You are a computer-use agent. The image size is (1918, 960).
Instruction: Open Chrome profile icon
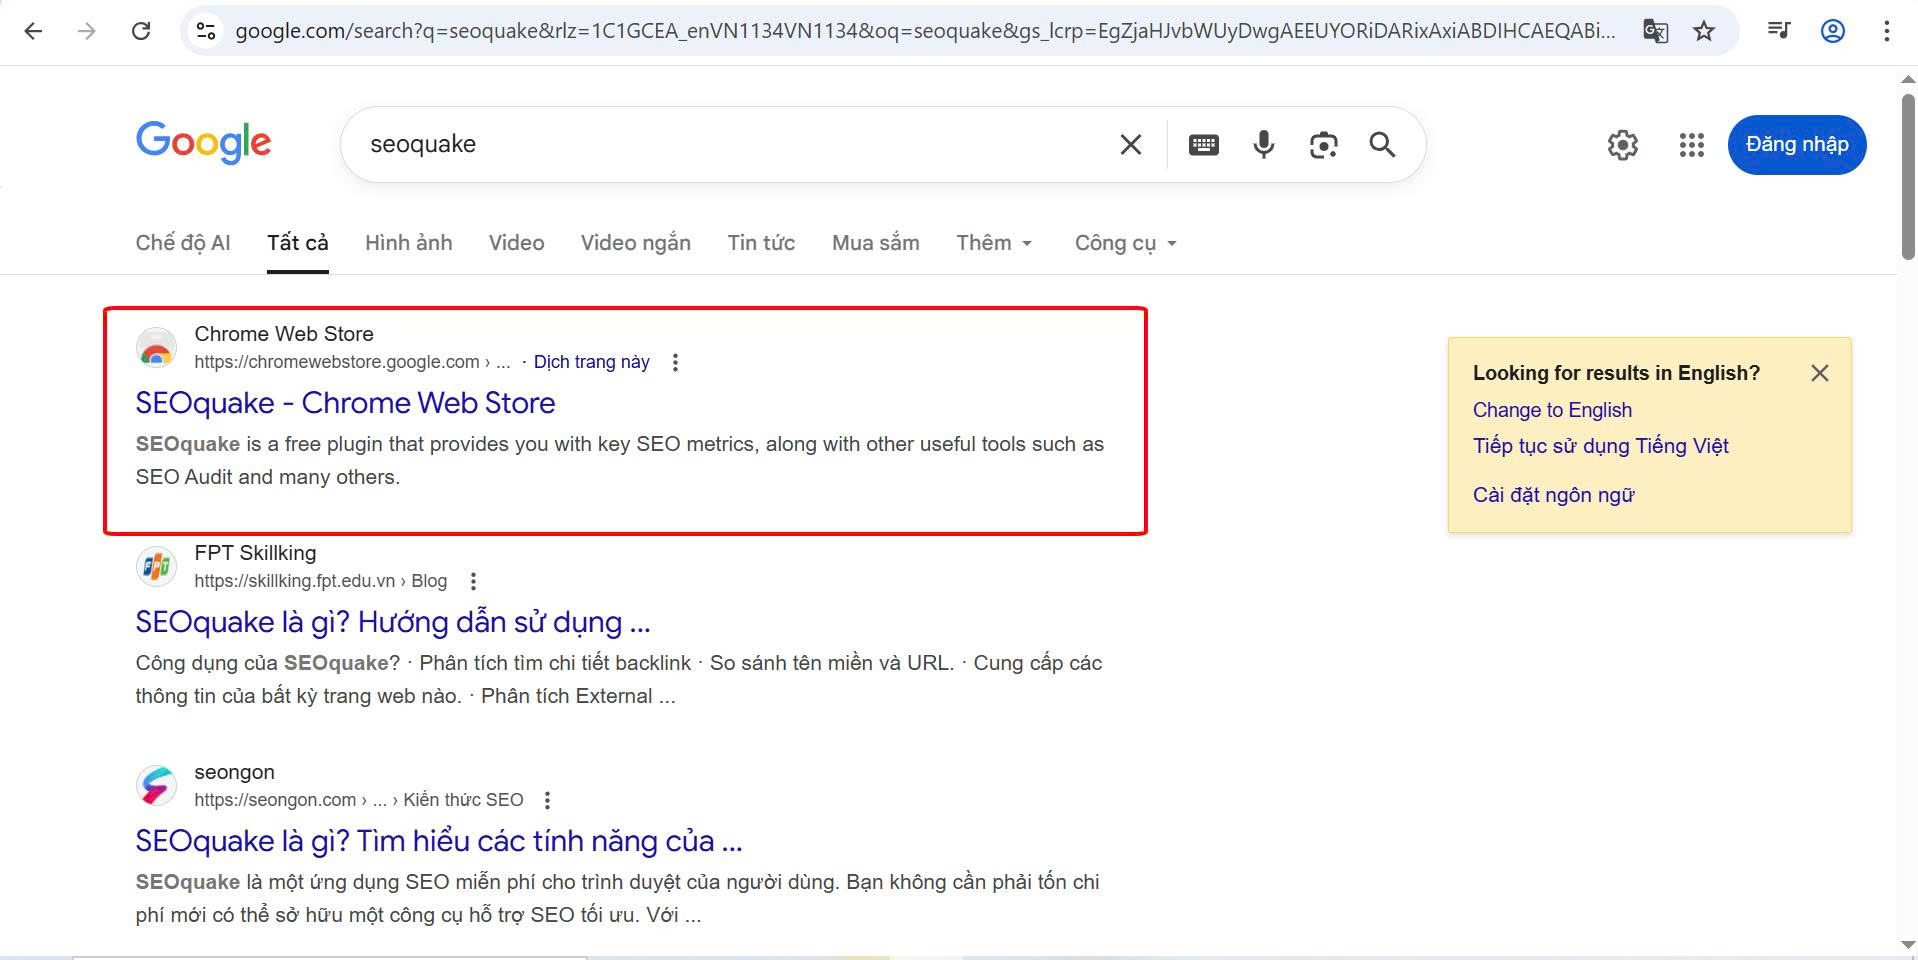tap(1831, 30)
